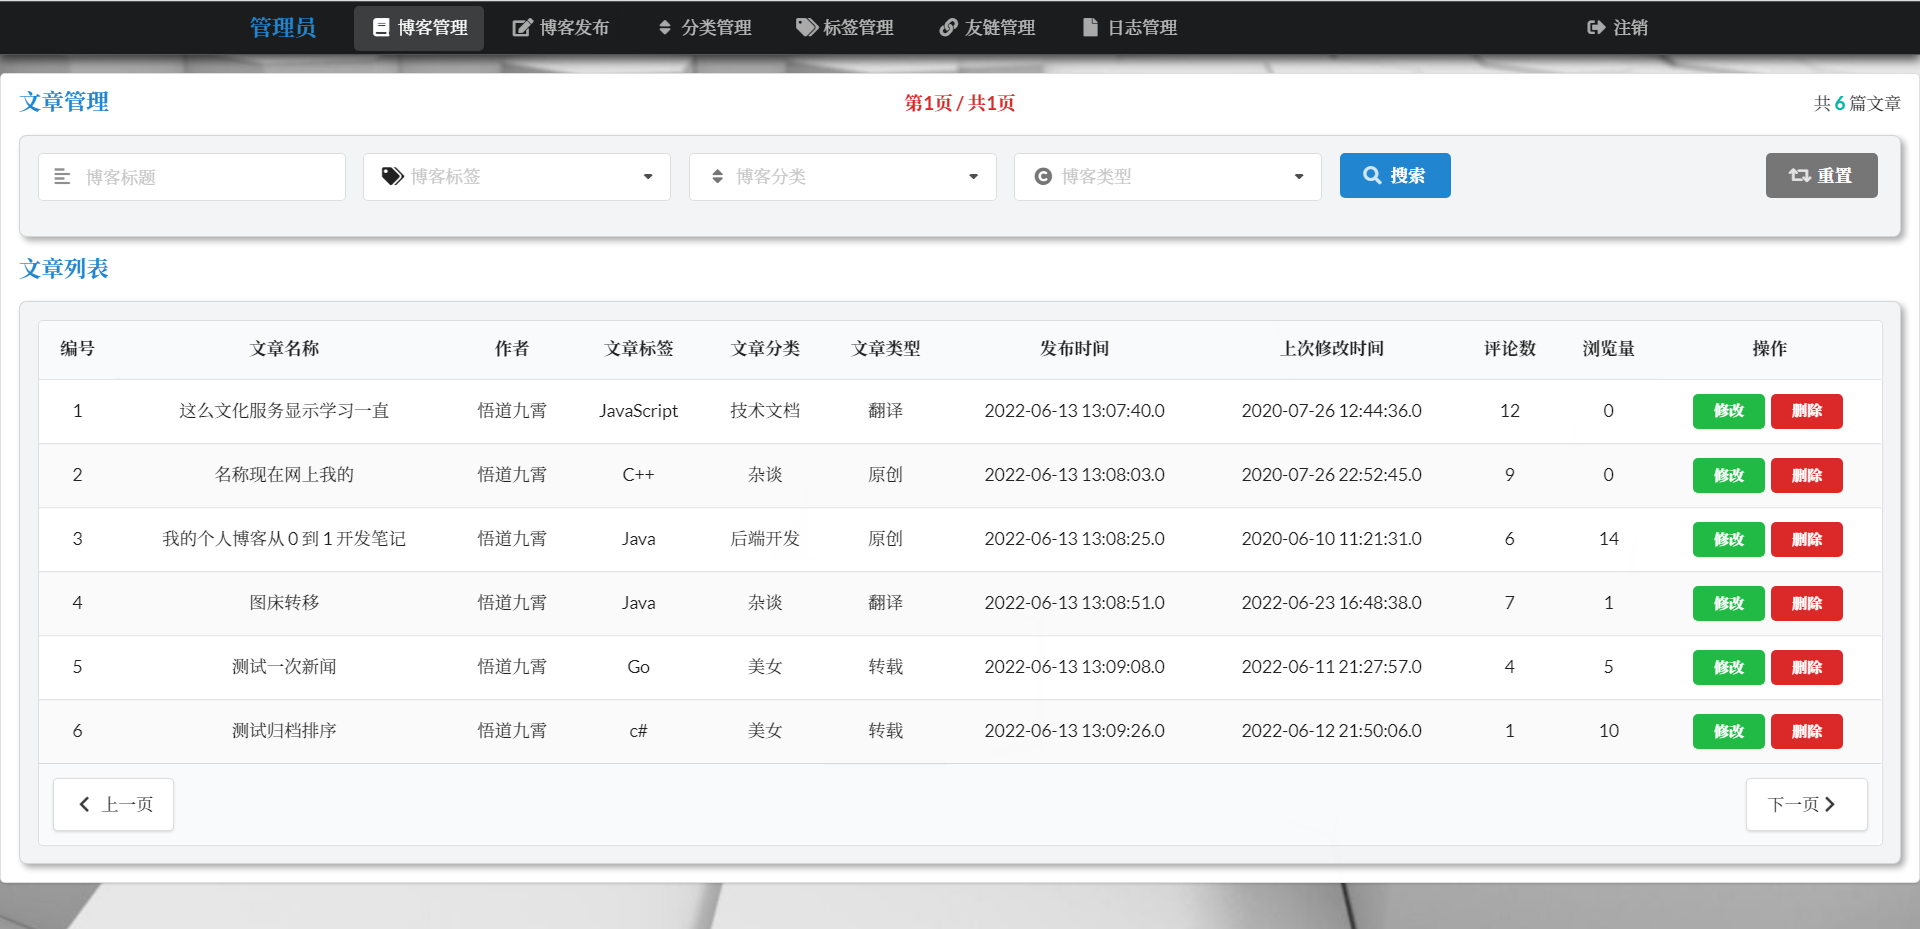Click 删除 for 我的个人博客从 0 到 1 开发笔记
This screenshot has height=929, width=1920.
[x=1806, y=539]
